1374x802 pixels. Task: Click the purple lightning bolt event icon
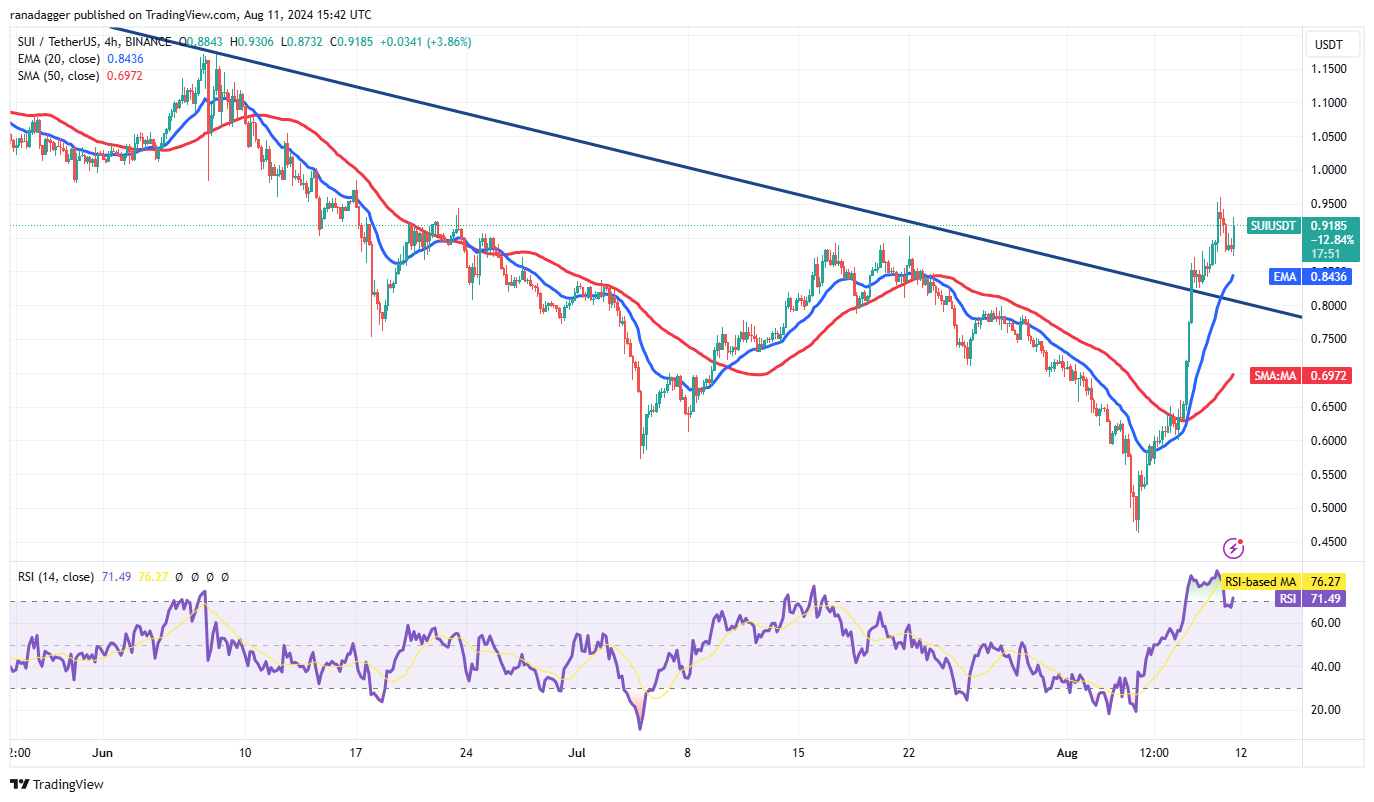coord(1234,548)
